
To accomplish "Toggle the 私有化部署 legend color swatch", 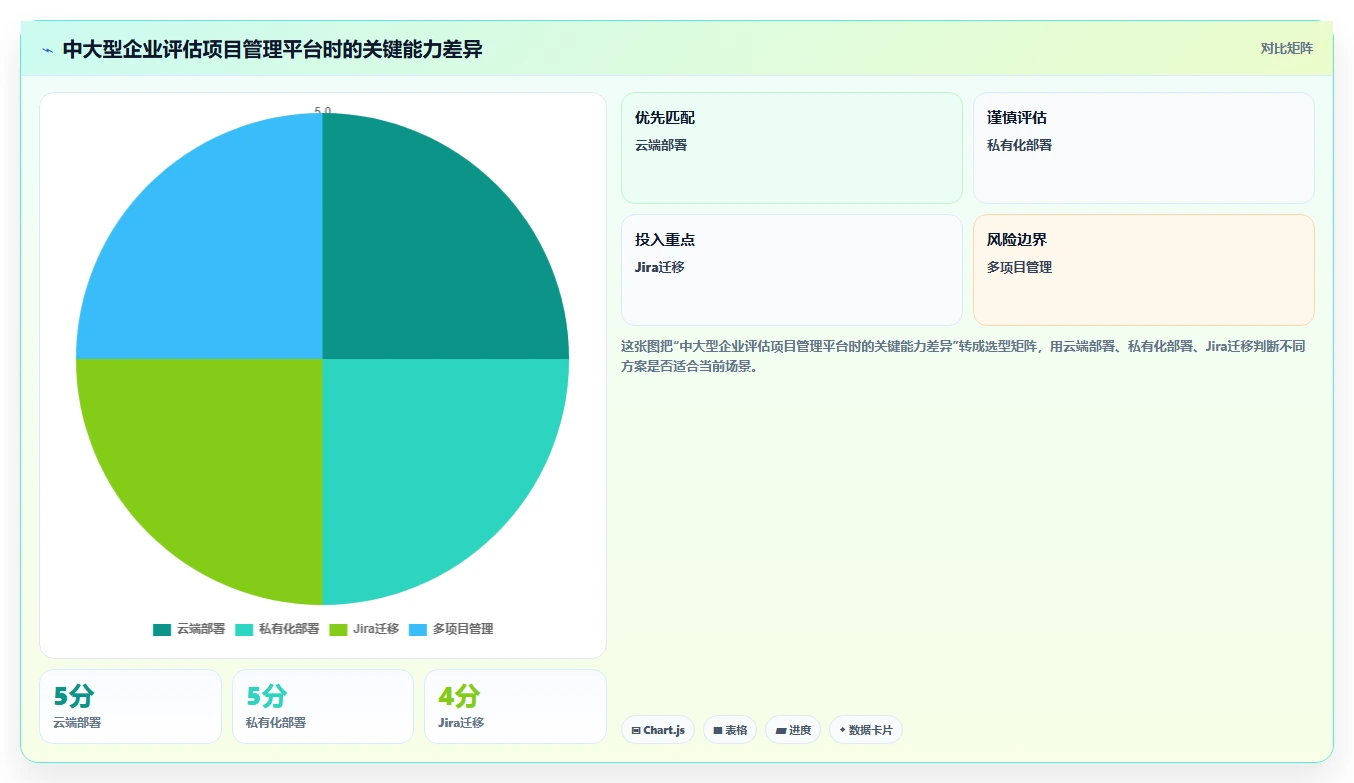I will [x=244, y=629].
